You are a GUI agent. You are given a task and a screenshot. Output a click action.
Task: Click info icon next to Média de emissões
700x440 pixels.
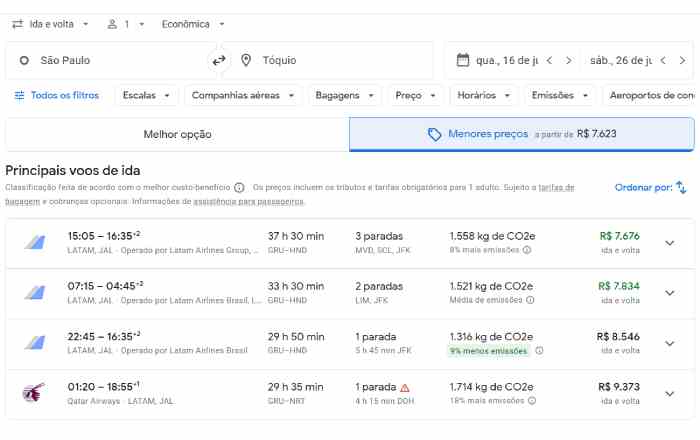tap(530, 300)
